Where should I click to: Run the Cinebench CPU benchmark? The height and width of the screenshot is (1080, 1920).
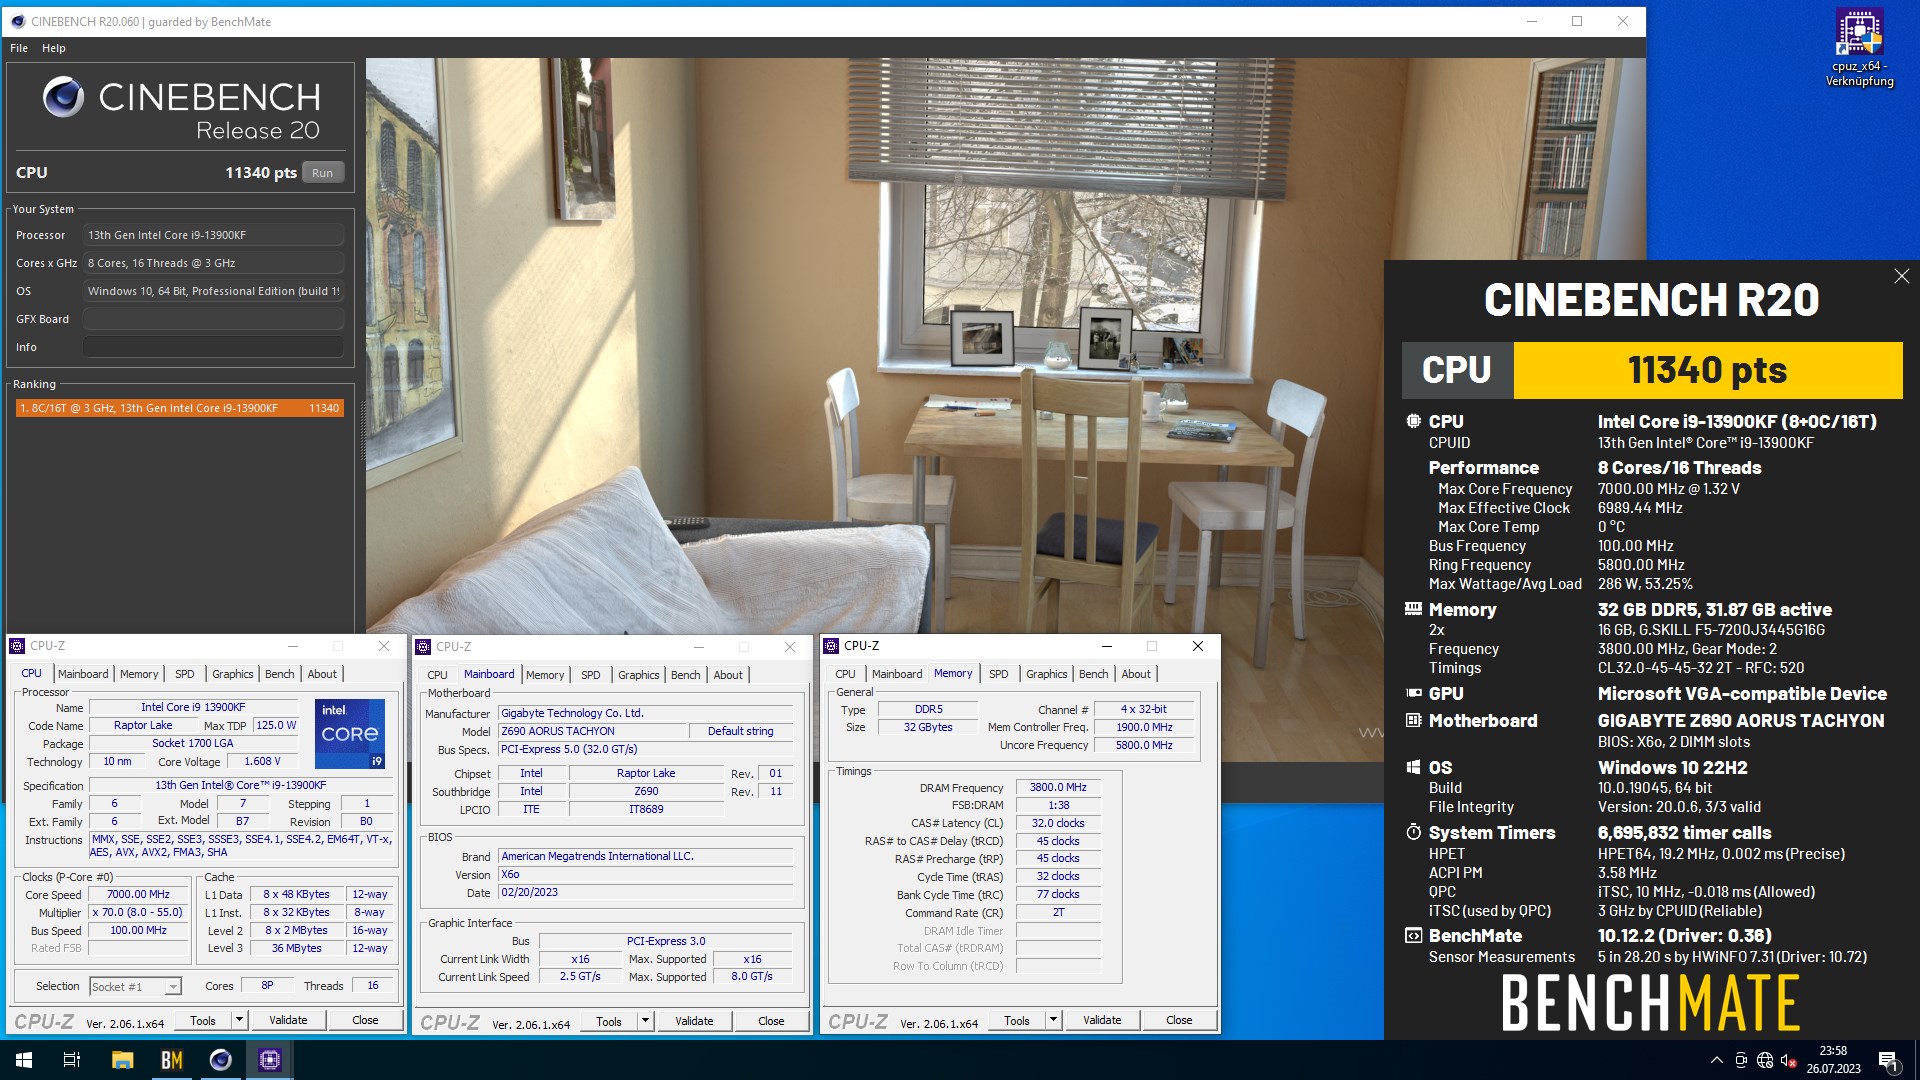[322, 173]
